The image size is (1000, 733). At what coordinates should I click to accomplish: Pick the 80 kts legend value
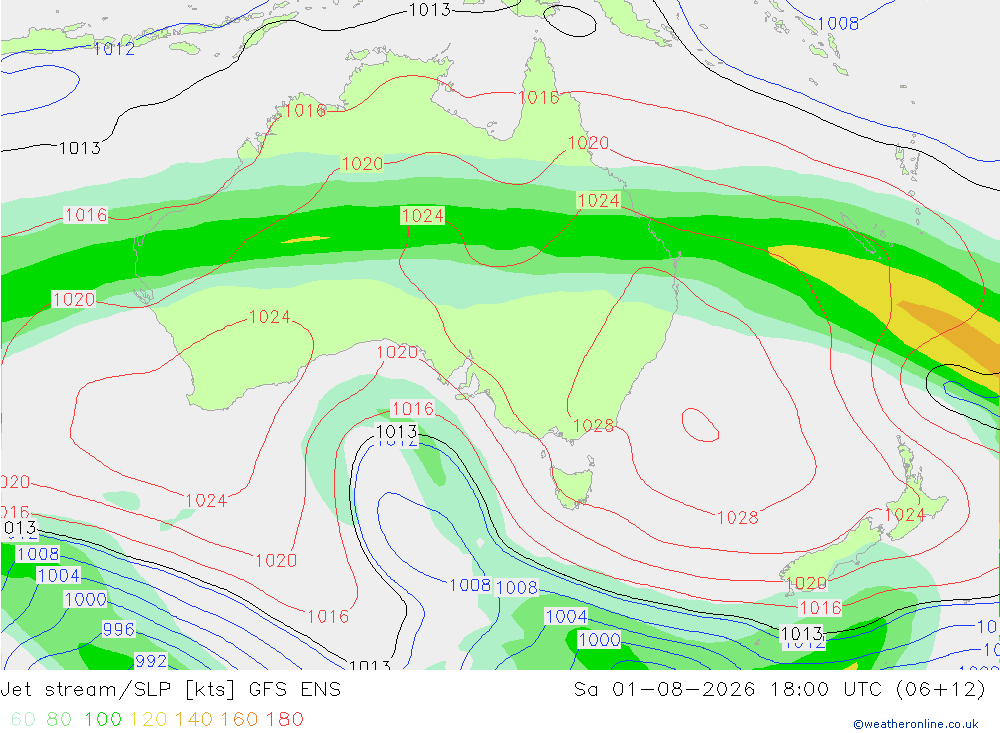59,720
